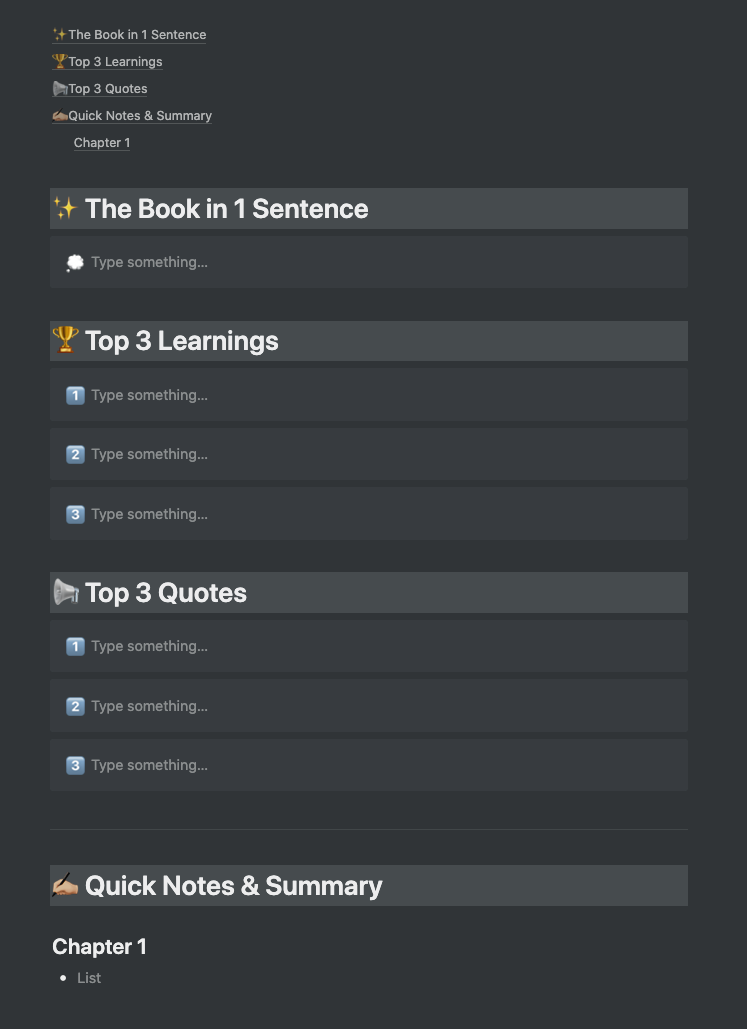Click the number 1 keycap under Top 3 Quotes
This screenshot has width=747, height=1029.
[75, 646]
